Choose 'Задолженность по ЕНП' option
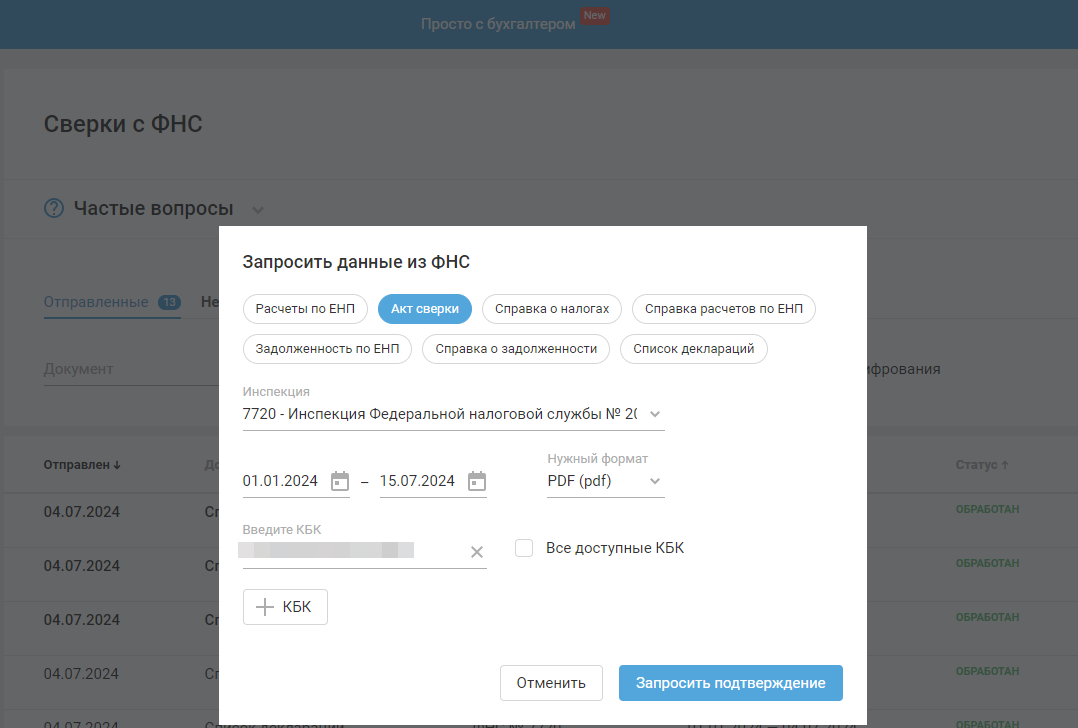 [327, 349]
